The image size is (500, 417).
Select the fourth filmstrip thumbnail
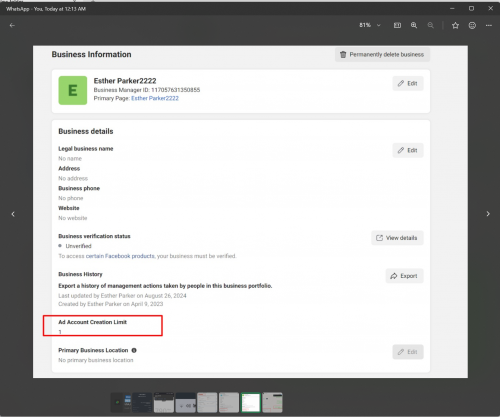(x=186, y=403)
